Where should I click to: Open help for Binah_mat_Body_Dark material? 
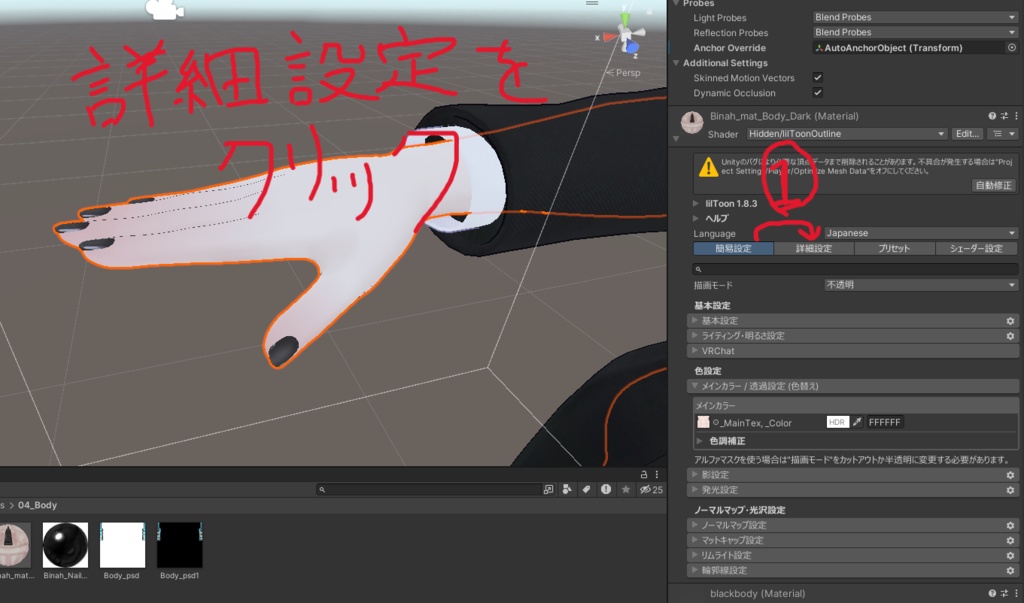tap(992, 116)
